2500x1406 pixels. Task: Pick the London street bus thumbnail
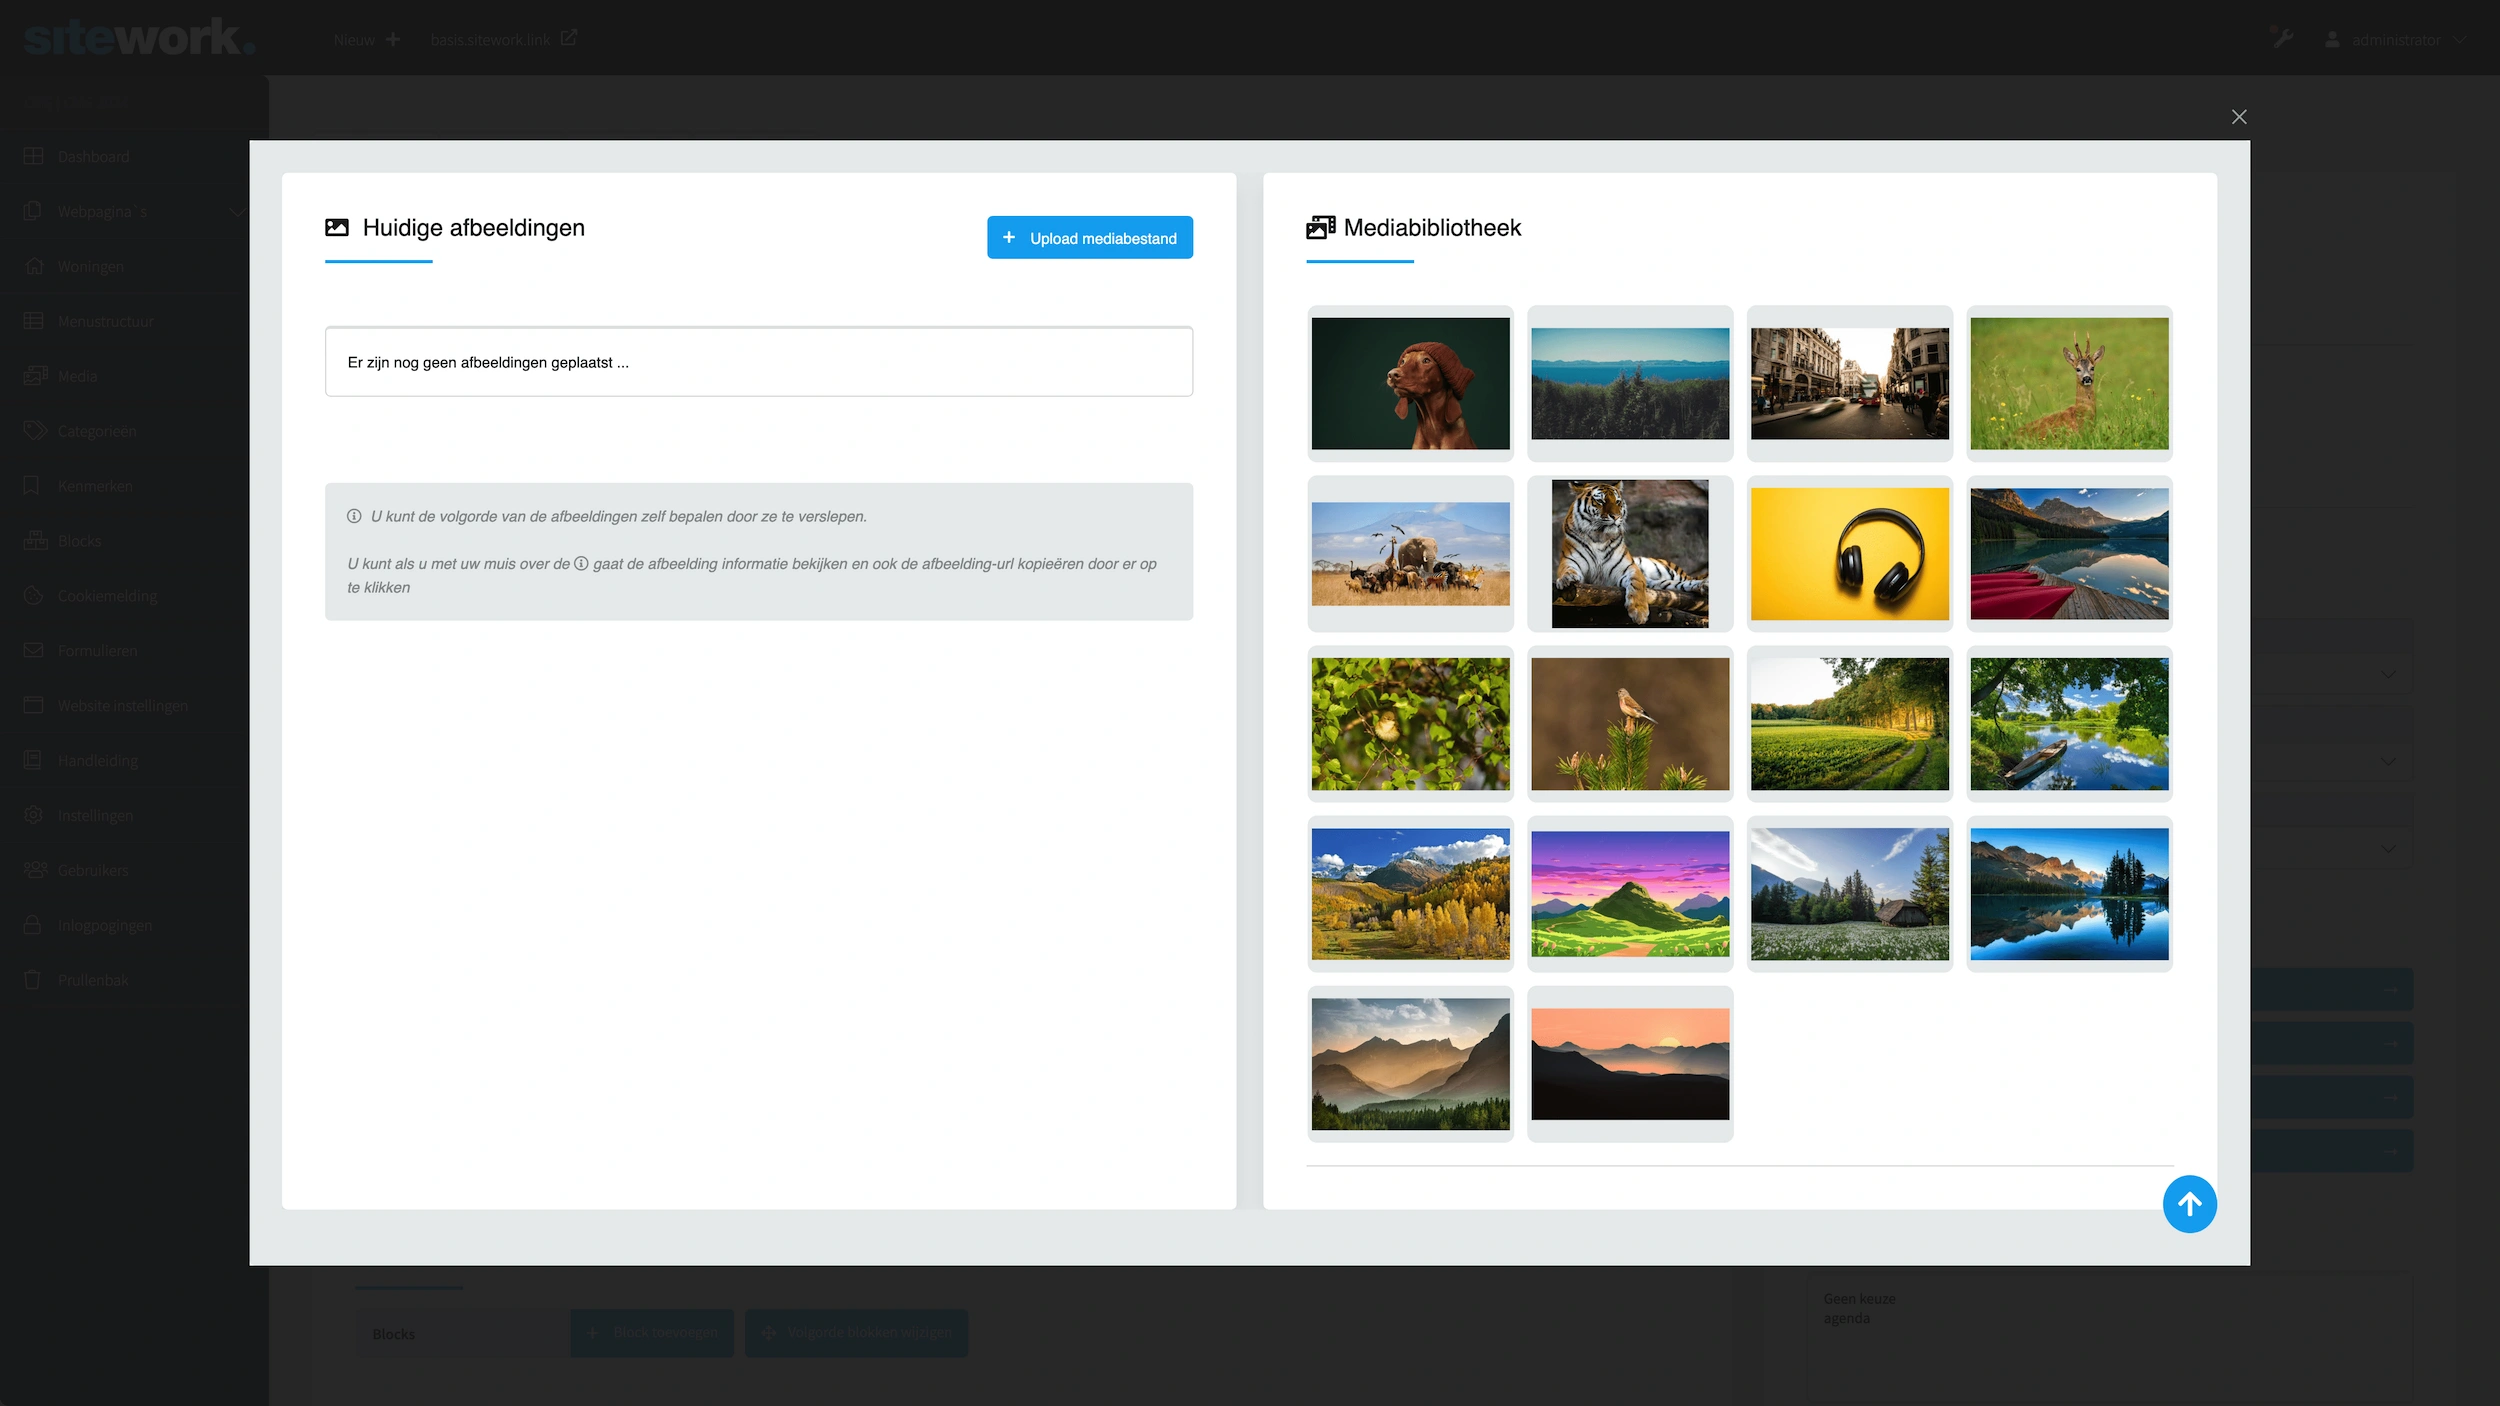pyautogui.click(x=1849, y=384)
